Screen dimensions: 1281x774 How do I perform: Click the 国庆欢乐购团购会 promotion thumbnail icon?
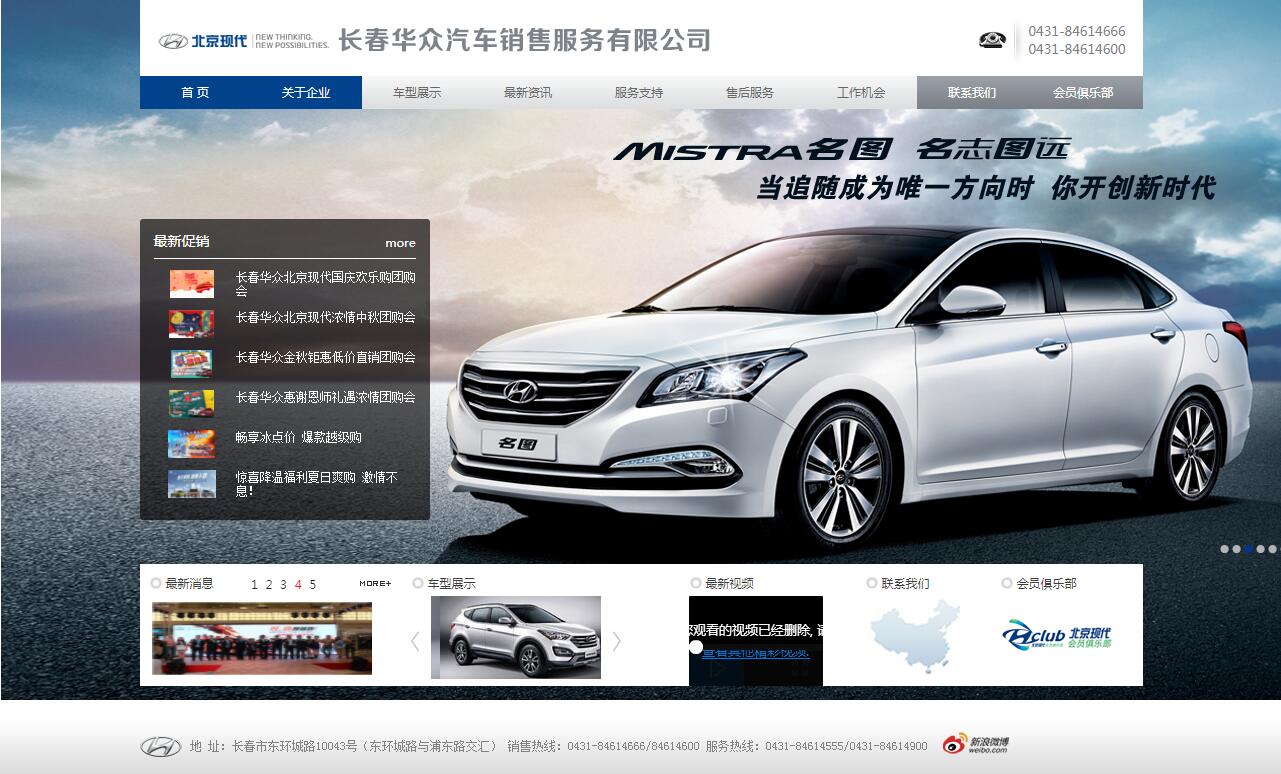pyautogui.click(x=191, y=284)
